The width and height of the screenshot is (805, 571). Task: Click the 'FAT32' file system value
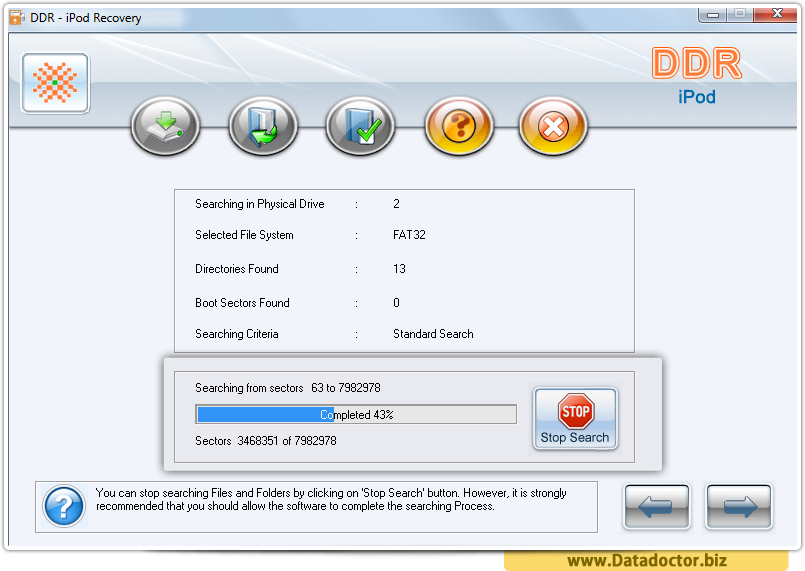tap(409, 235)
